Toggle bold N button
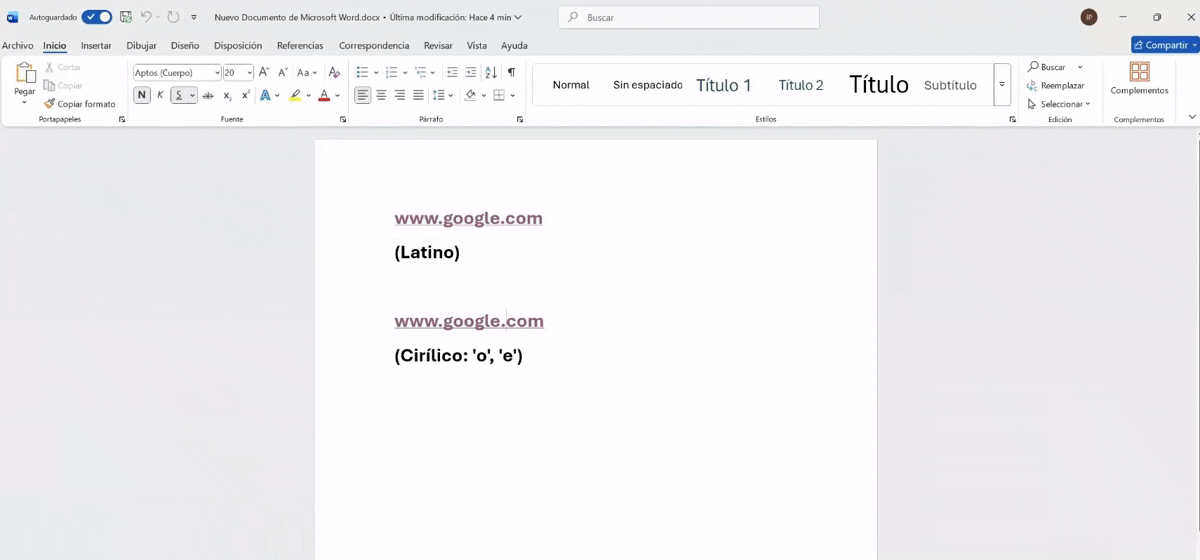This screenshot has height=560, width=1200. click(x=142, y=96)
